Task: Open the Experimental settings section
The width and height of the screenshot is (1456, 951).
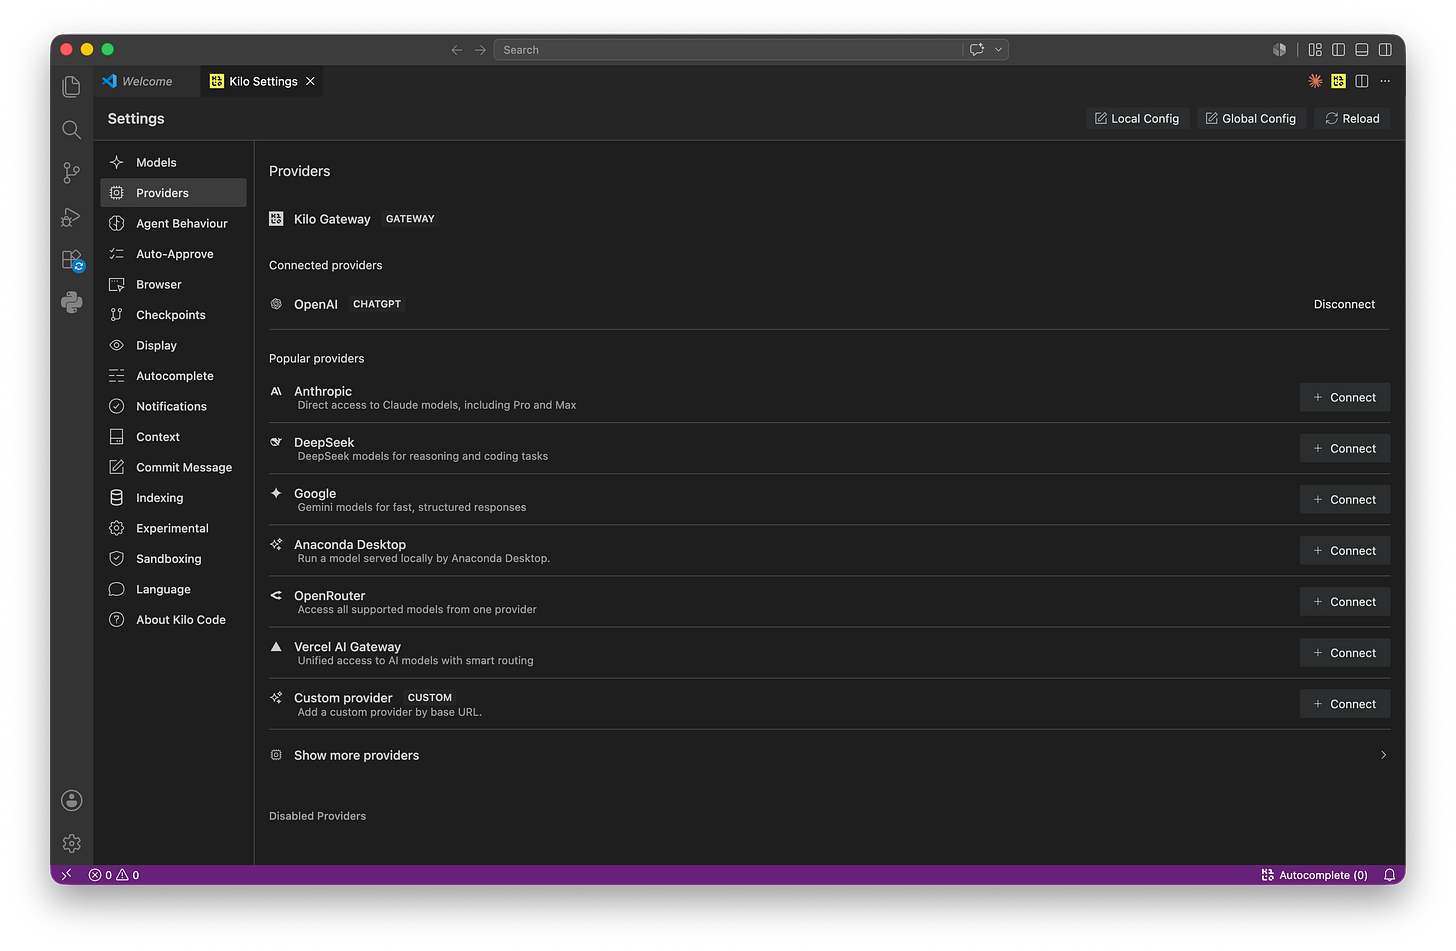Action: pos(173,528)
